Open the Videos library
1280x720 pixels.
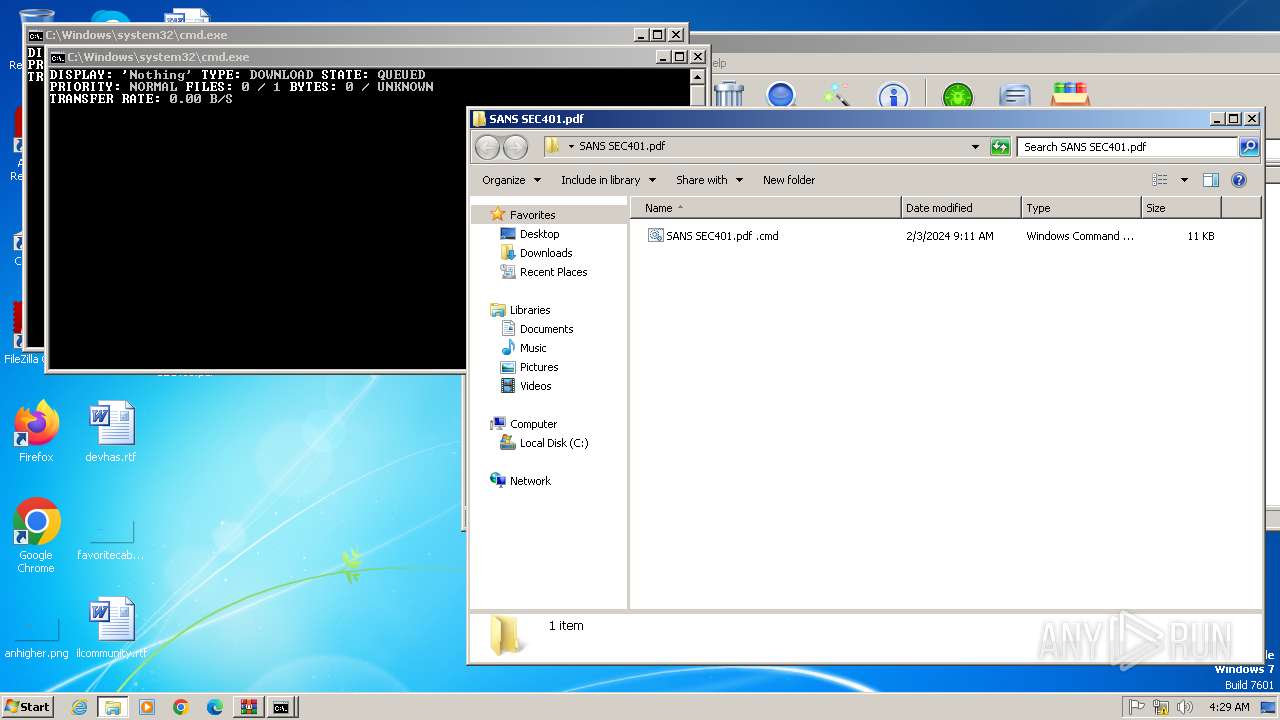[535, 386]
